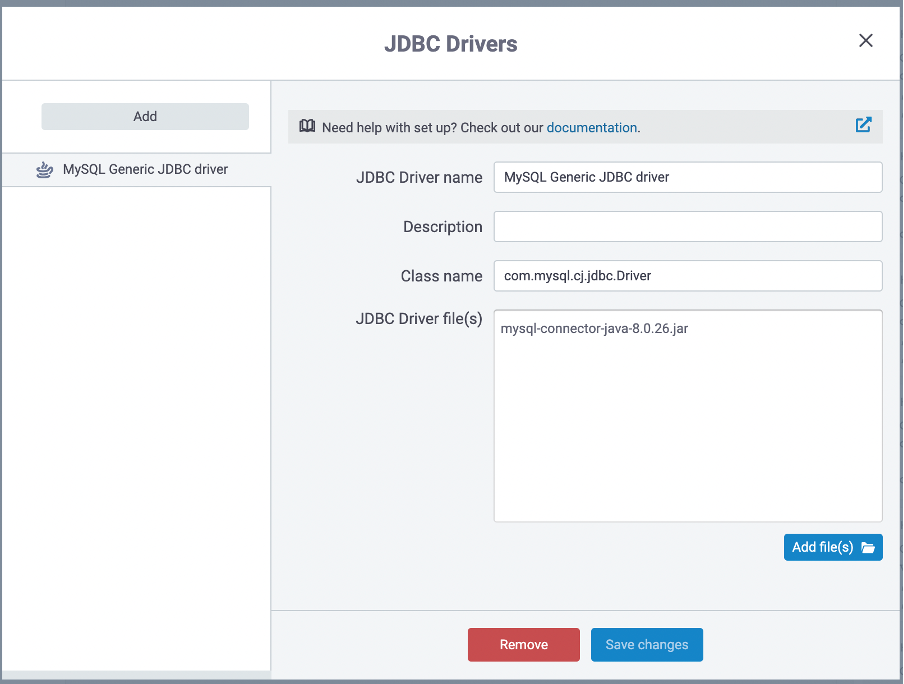Select MySQL Generic JDBC driver in list
904x684 pixels.
[145, 170]
